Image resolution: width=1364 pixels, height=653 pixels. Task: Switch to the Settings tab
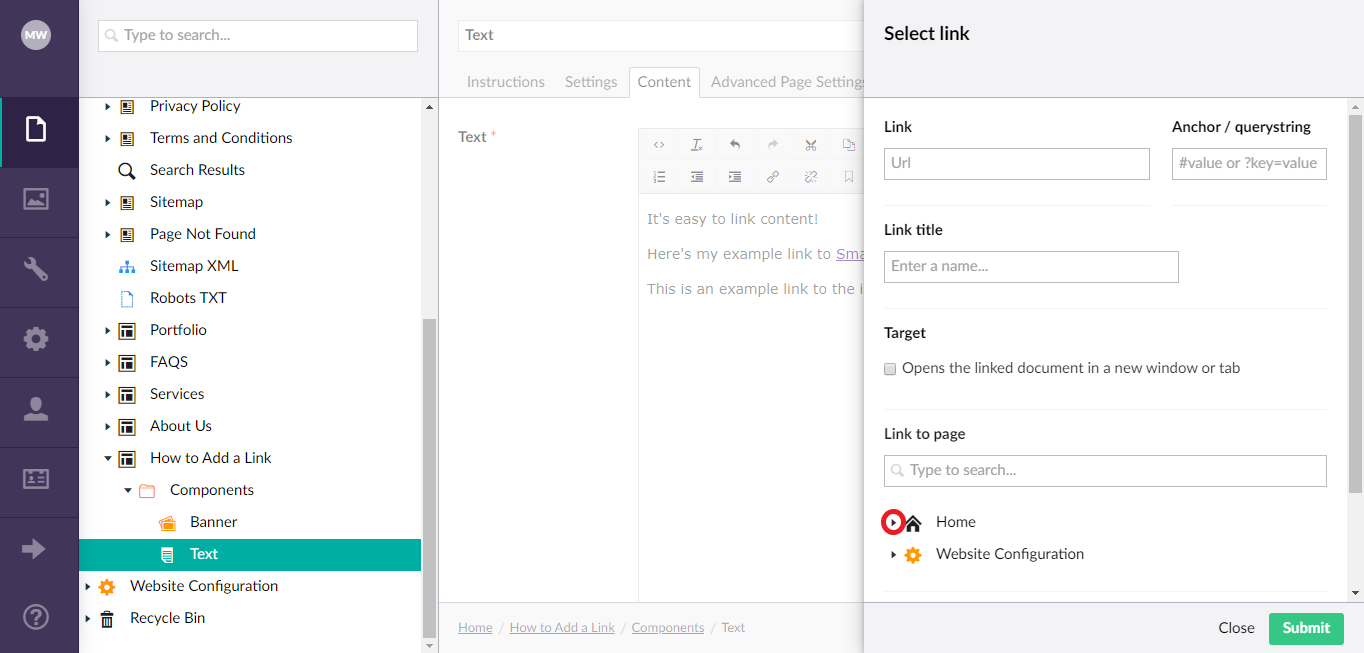point(591,82)
